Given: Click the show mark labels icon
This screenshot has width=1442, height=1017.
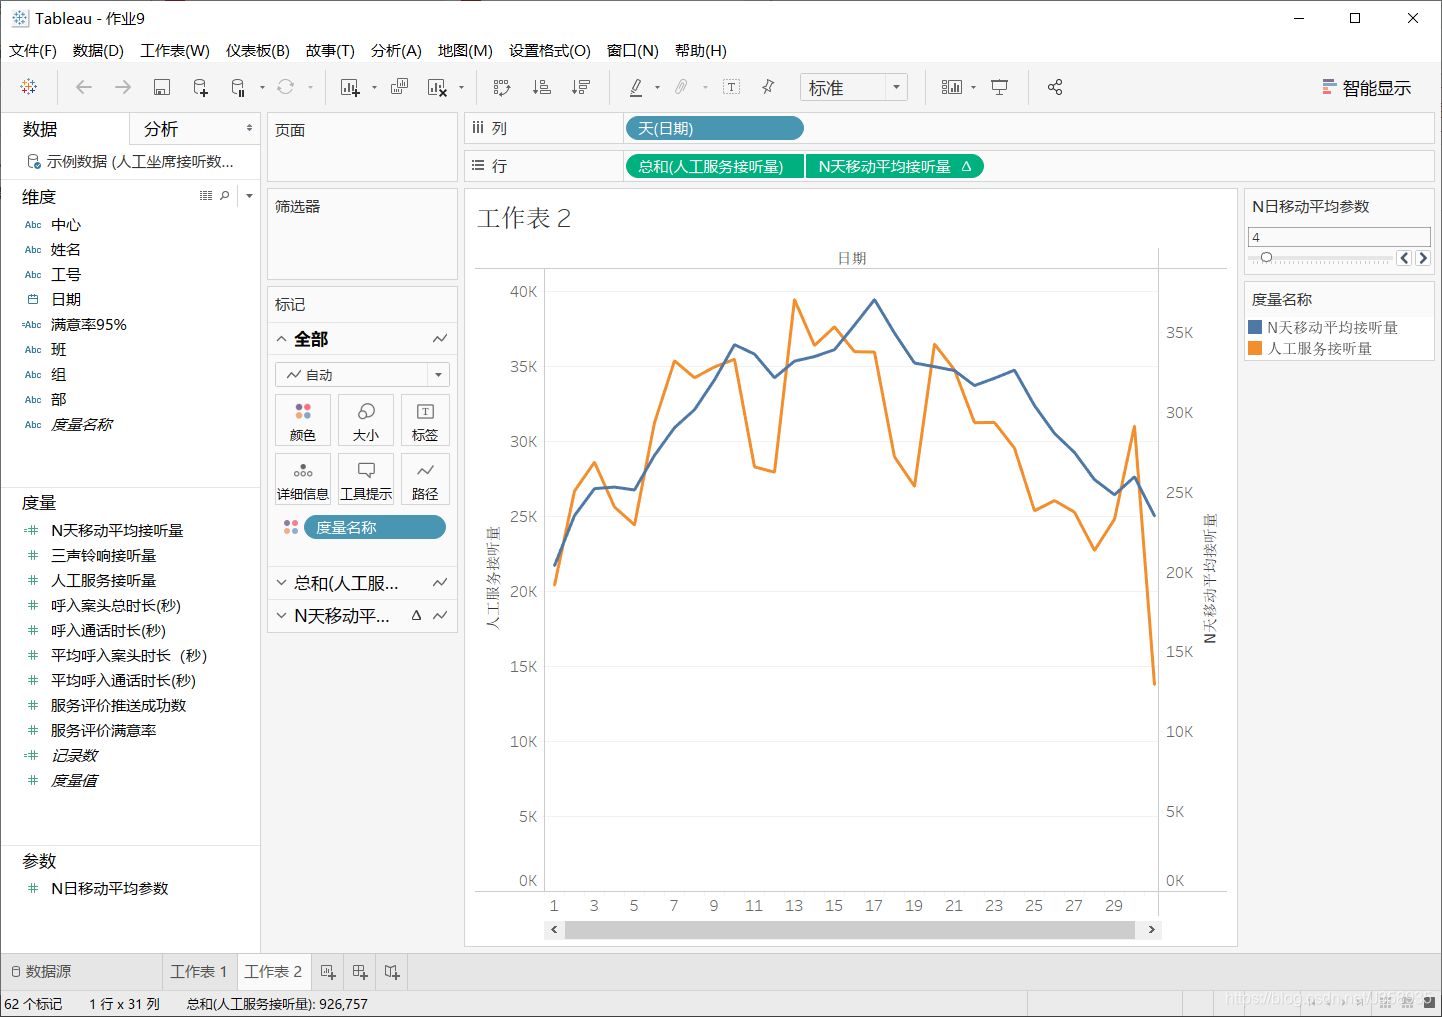Looking at the screenshot, I should [x=732, y=87].
